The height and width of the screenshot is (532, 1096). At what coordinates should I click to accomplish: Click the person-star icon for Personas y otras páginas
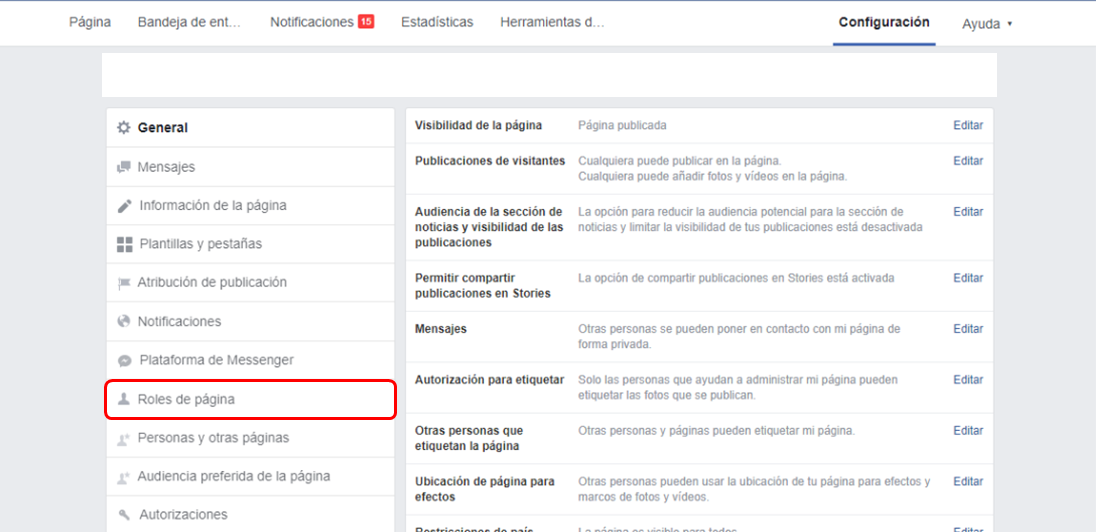(x=124, y=438)
